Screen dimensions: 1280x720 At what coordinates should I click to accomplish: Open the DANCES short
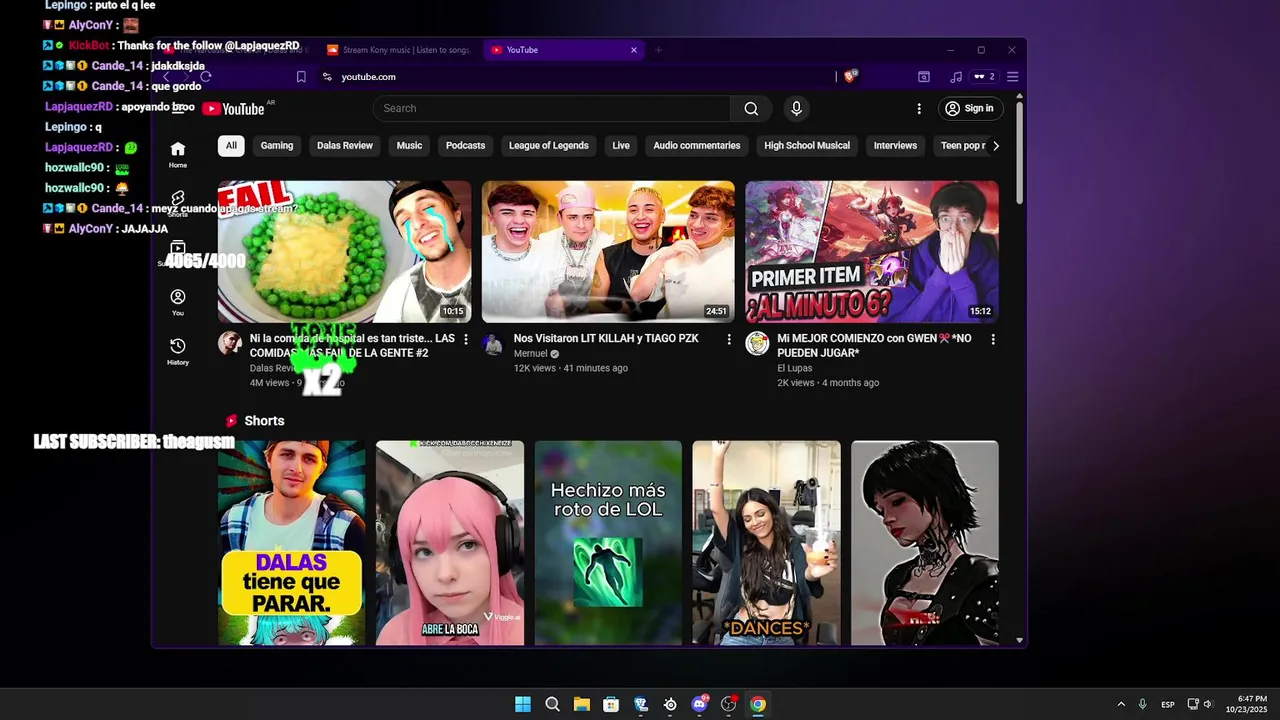[767, 543]
